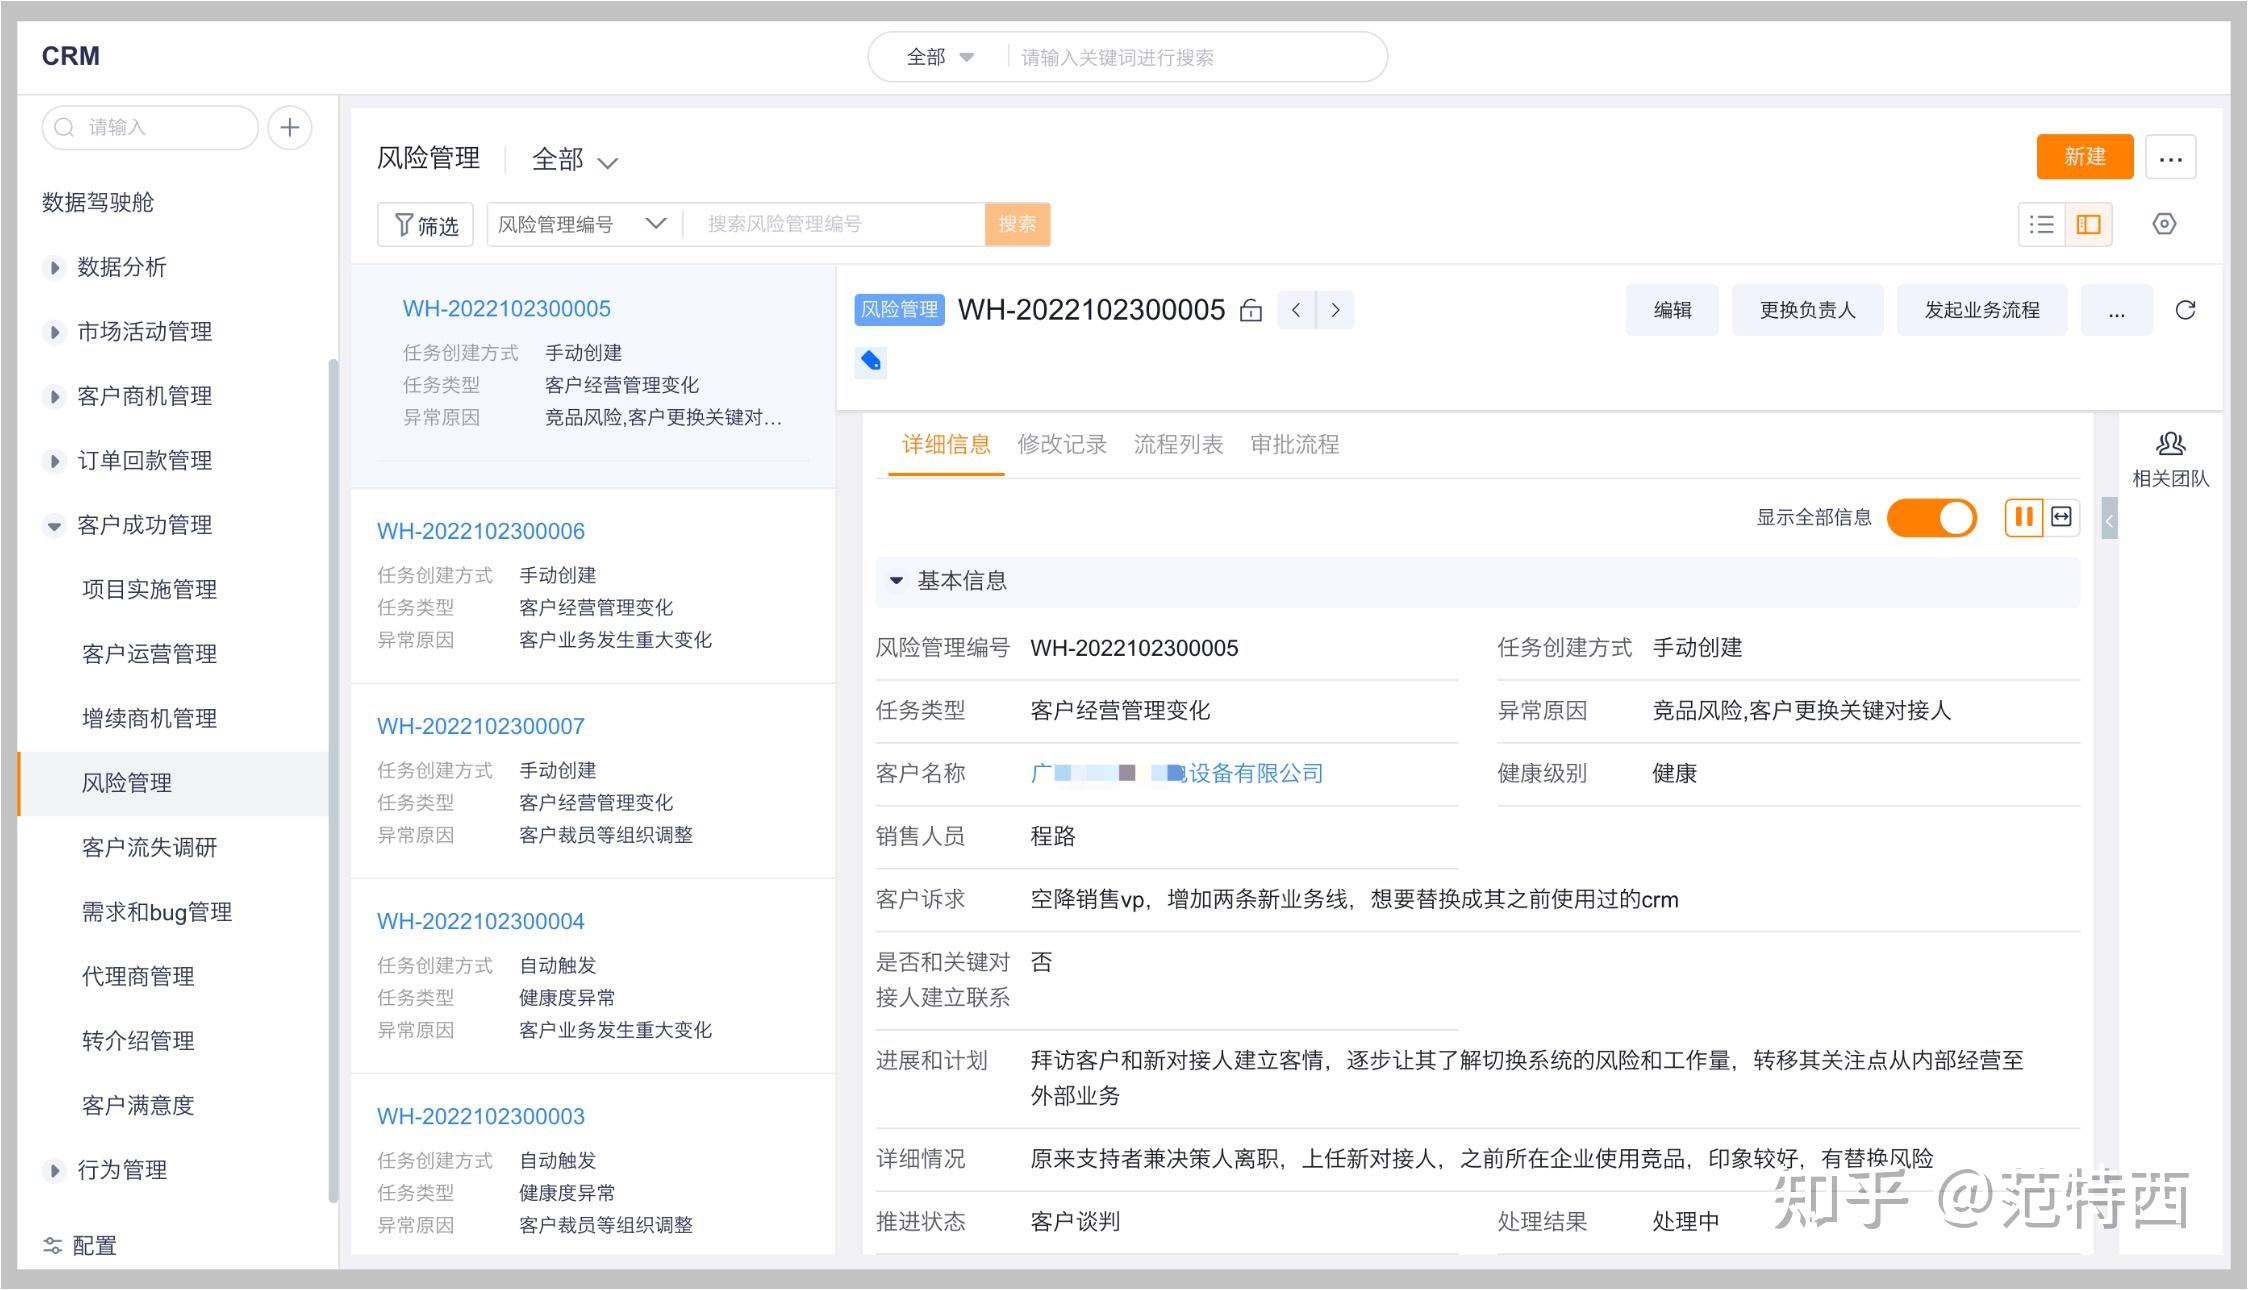Select the two-column pause layout toggle
Viewport: 2248px width, 1290px height.
[2023, 518]
